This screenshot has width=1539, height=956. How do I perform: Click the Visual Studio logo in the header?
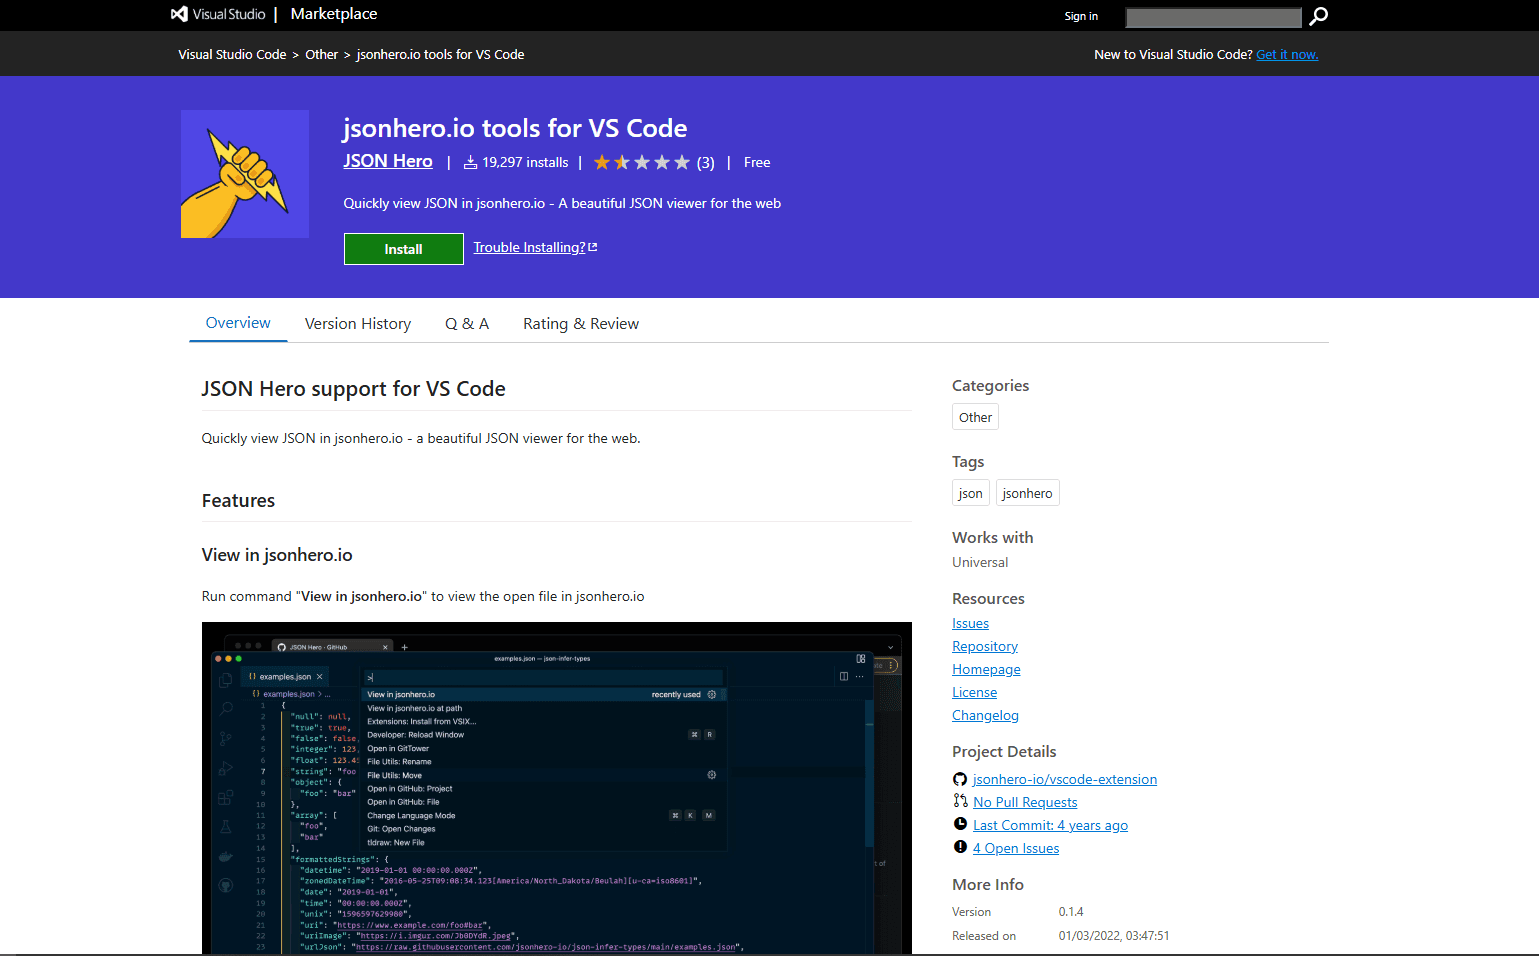pyautogui.click(x=180, y=14)
